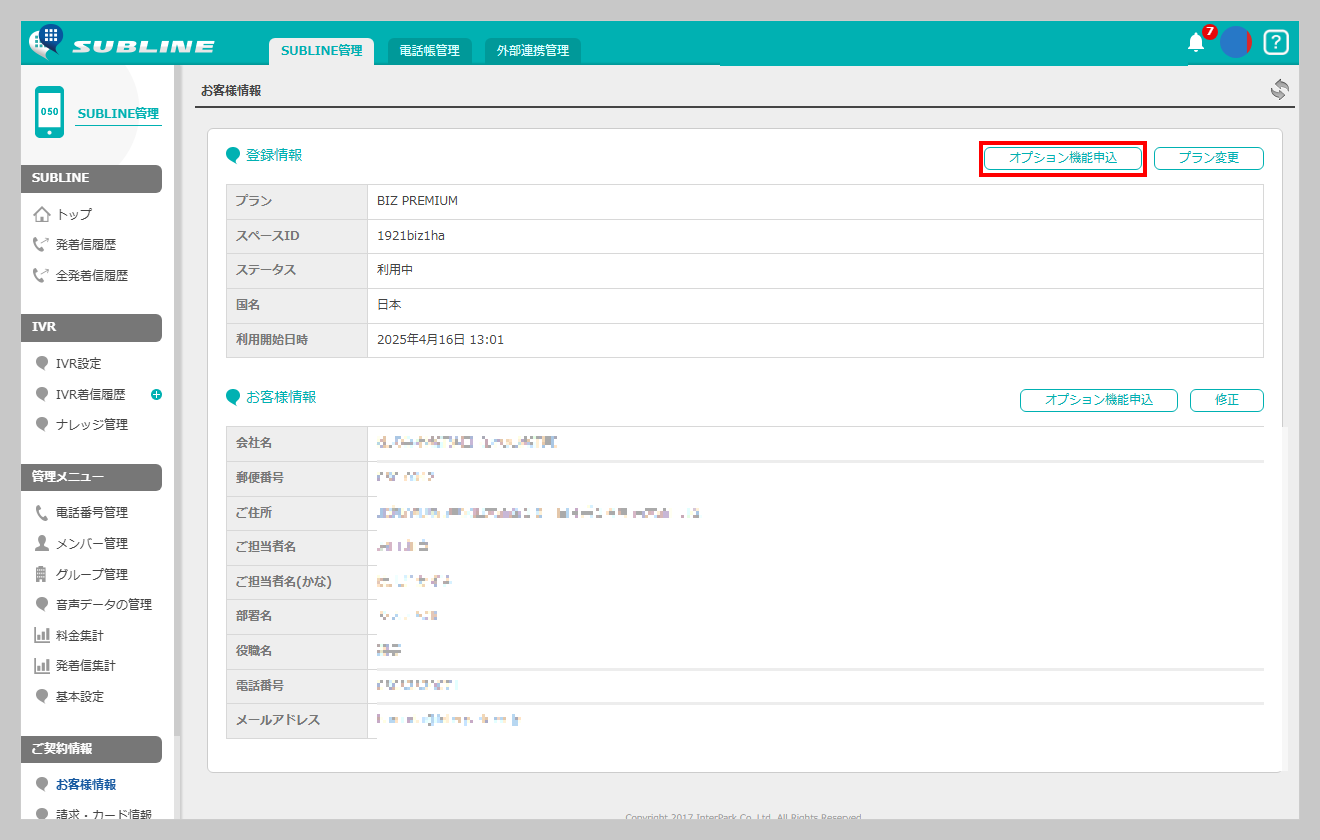Viewport: 1320px width, 840px height.
Task: Click the bubble icon beside お客様情報 in the sidebar
Action: pos(42,784)
